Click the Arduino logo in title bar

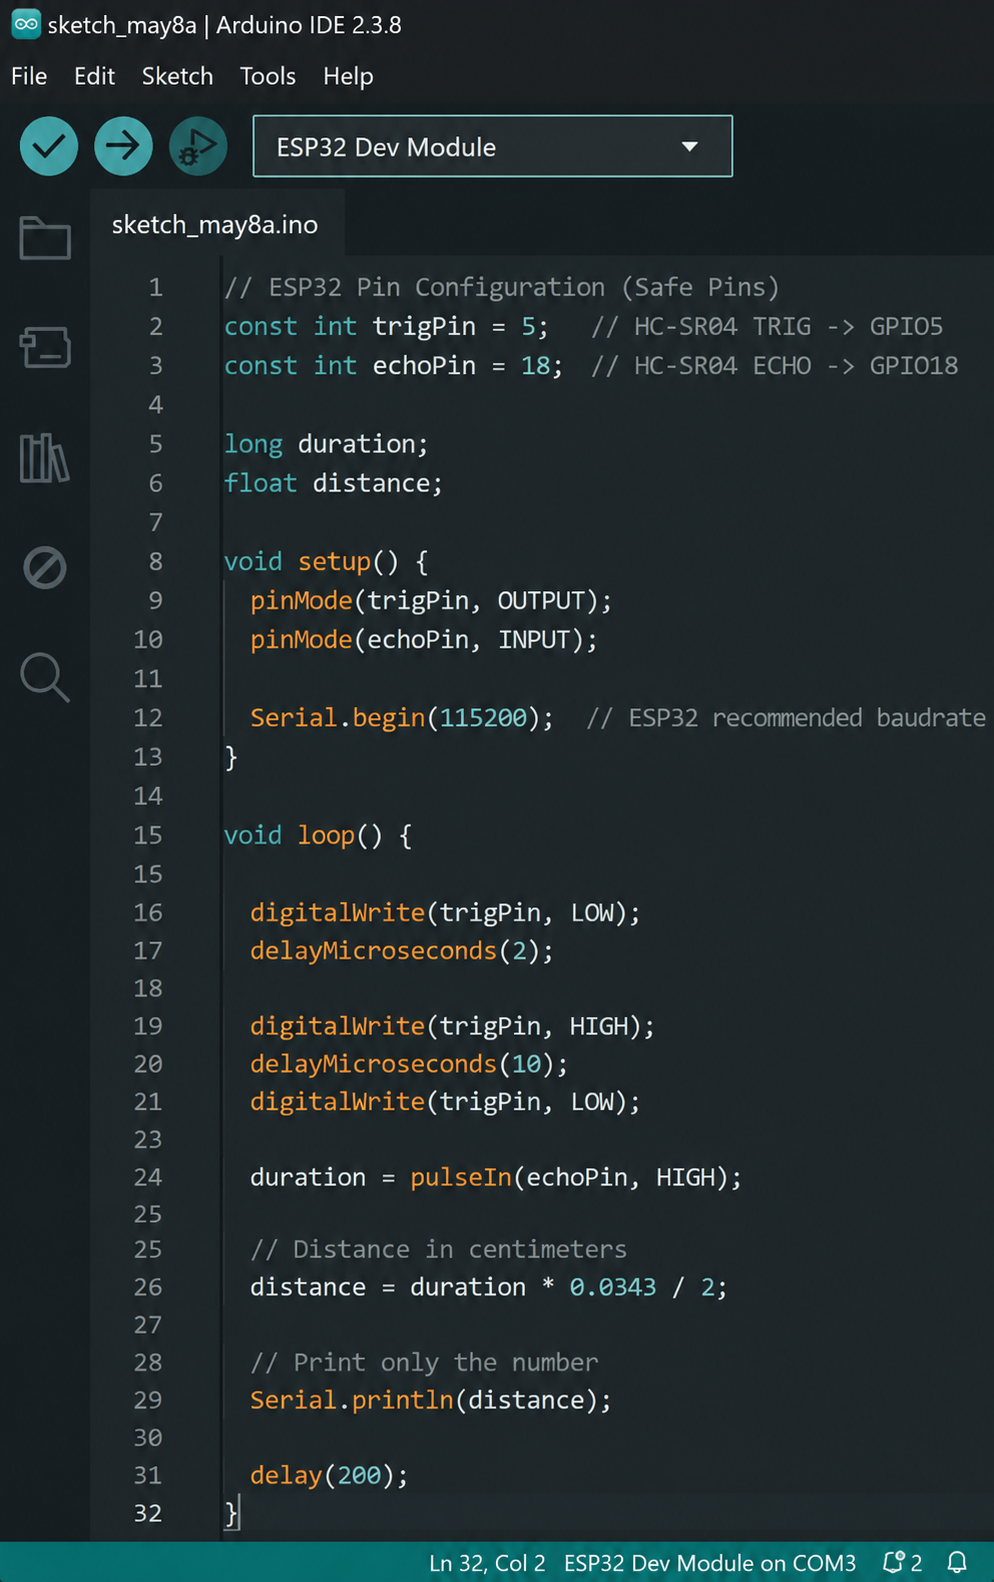click(x=26, y=24)
